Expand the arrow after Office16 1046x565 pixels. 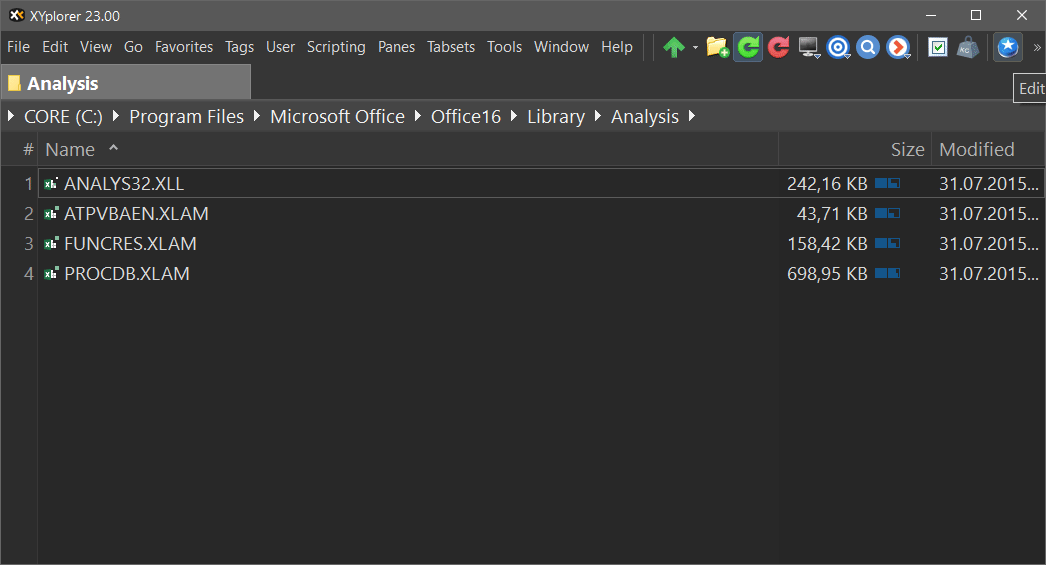coord(514,116)
